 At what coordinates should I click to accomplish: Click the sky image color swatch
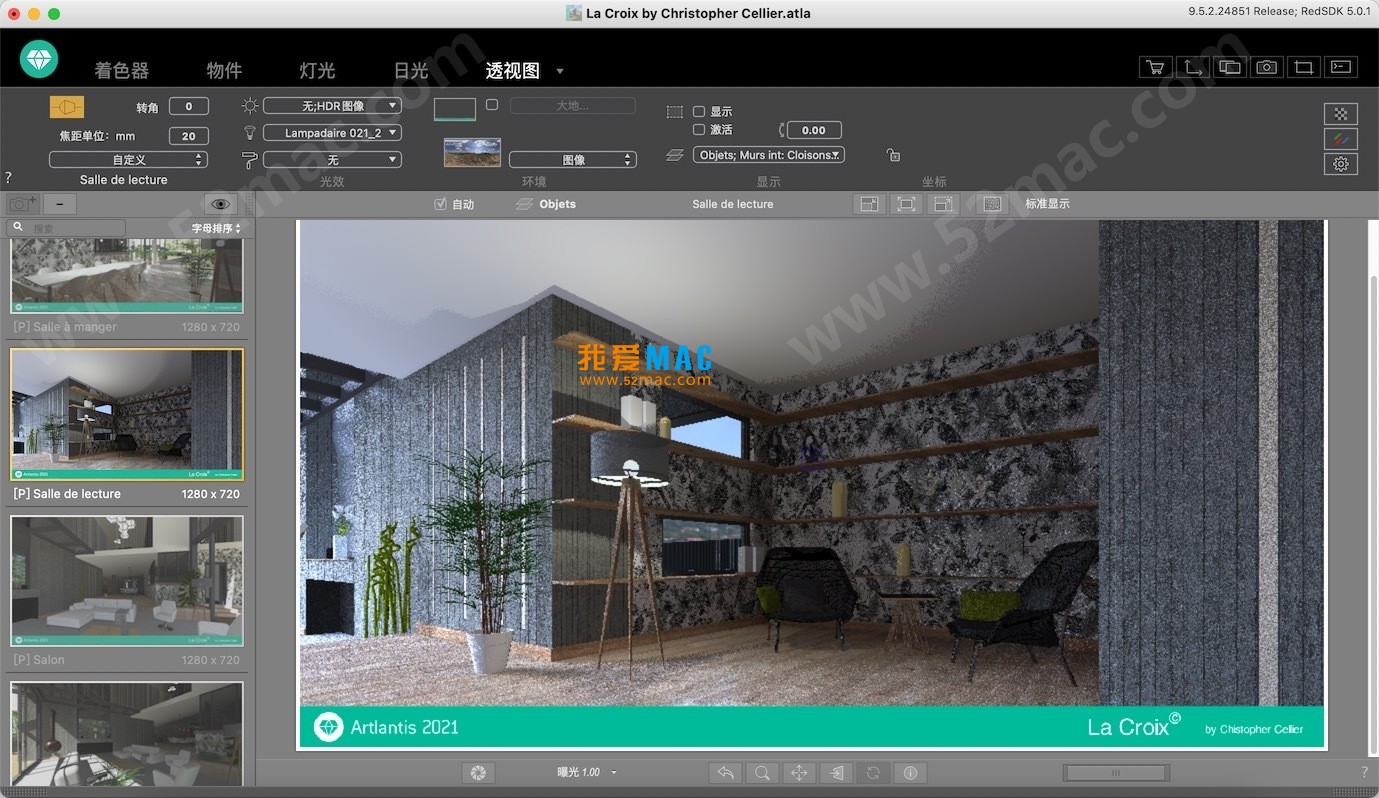455,109
